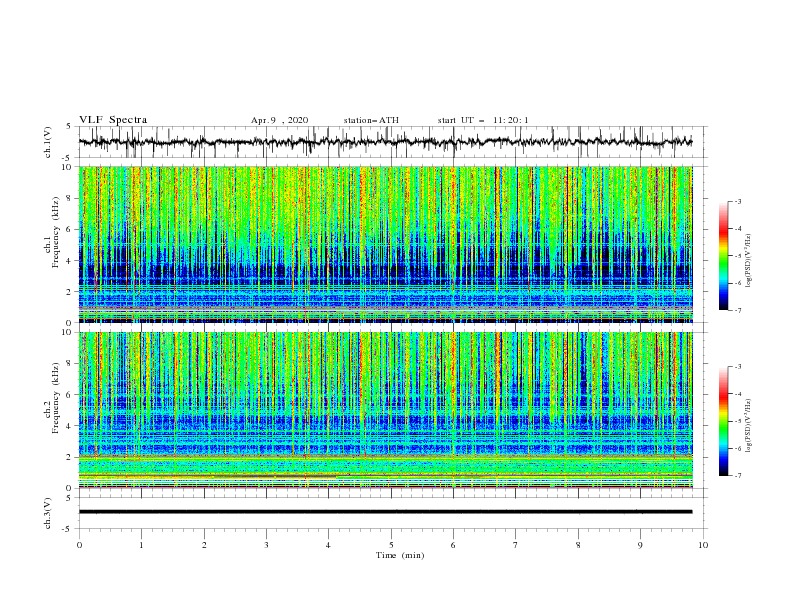Select the "start UT = 11:20: 1" text
Screen dimensions: 792x612
(483, 120)
